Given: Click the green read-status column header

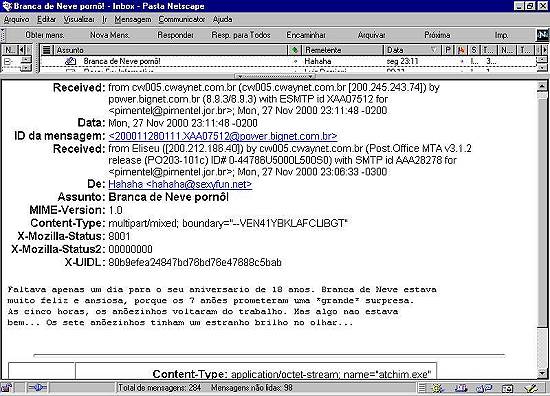Looking at the screenshot, I should pos(295,50).
